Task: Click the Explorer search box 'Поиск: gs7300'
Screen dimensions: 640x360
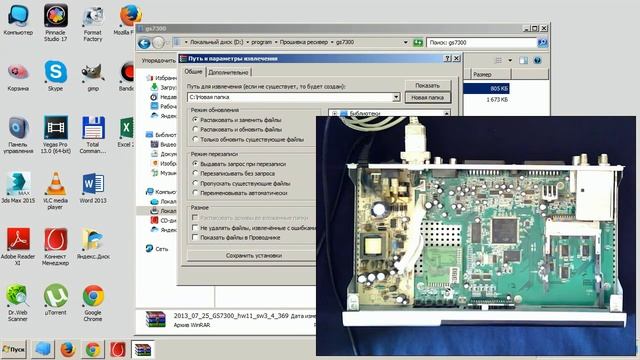Action: tap(482, 42)
